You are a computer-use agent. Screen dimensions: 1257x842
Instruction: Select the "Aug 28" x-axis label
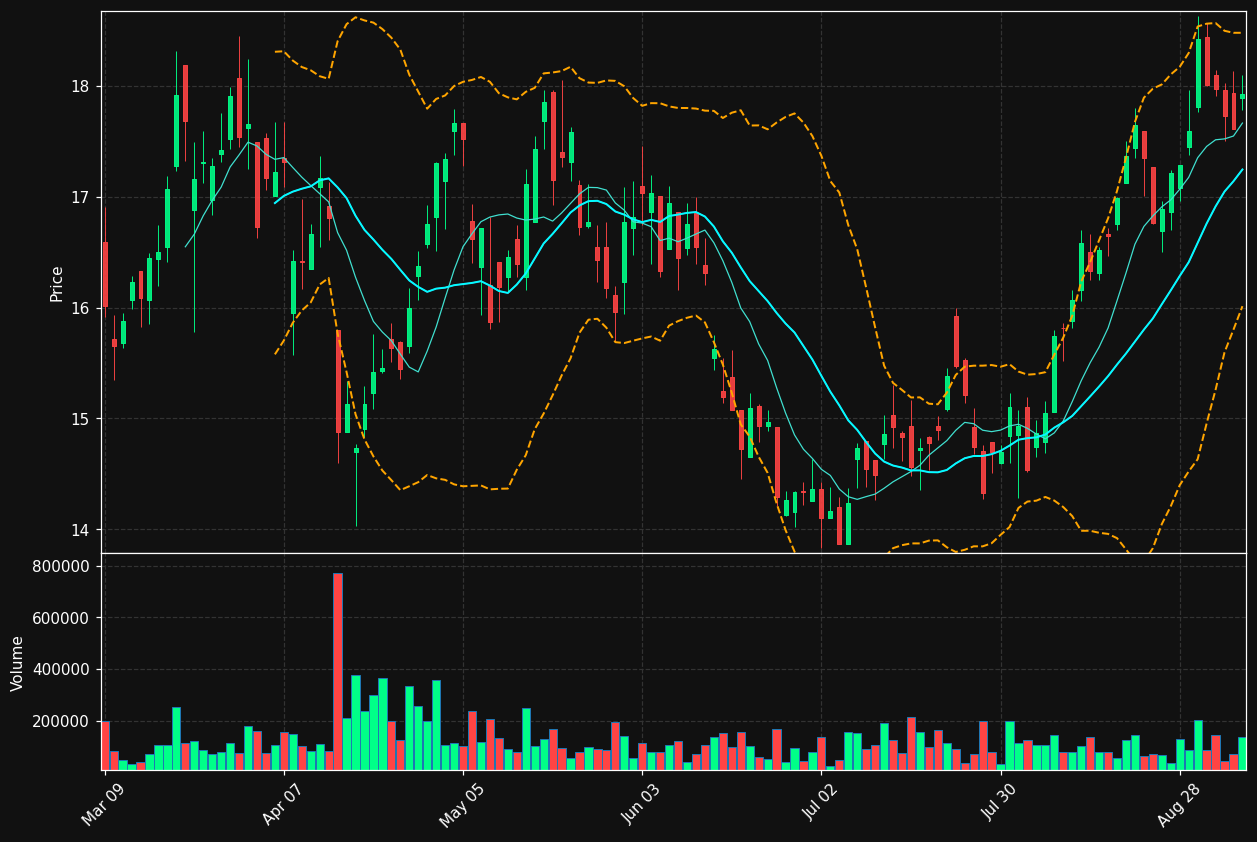(1178, 803)
